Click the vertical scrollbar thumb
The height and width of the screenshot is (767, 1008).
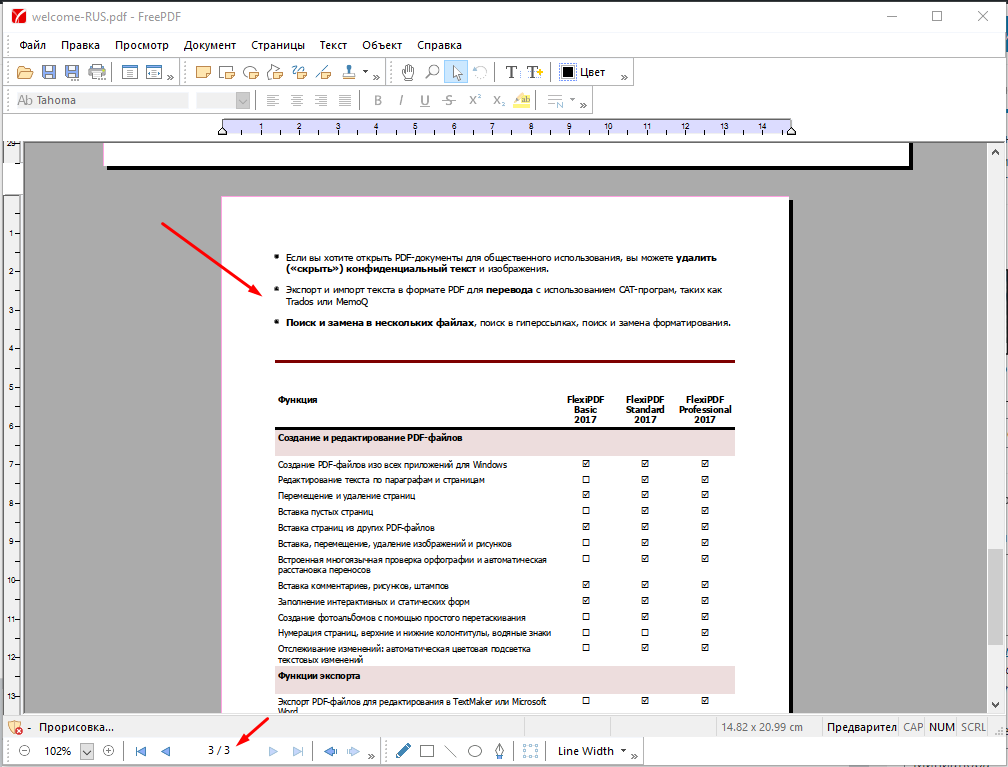point(995,595)
